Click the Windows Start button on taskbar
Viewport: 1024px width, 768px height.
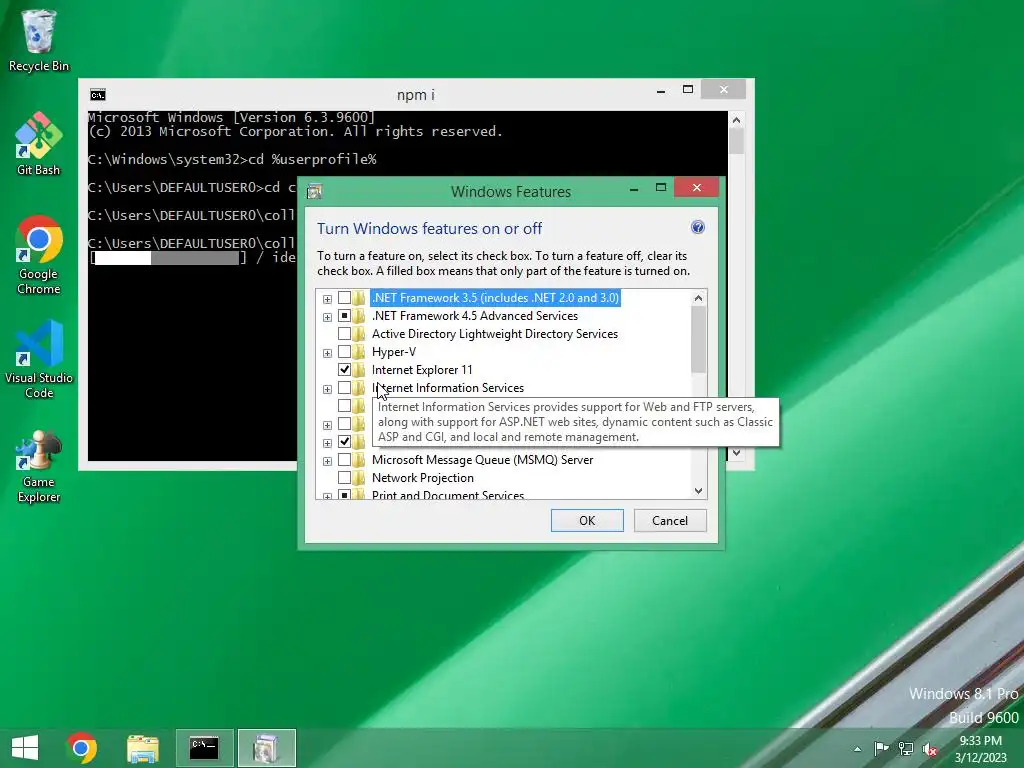pyautogui.click(x=25, y=748)
